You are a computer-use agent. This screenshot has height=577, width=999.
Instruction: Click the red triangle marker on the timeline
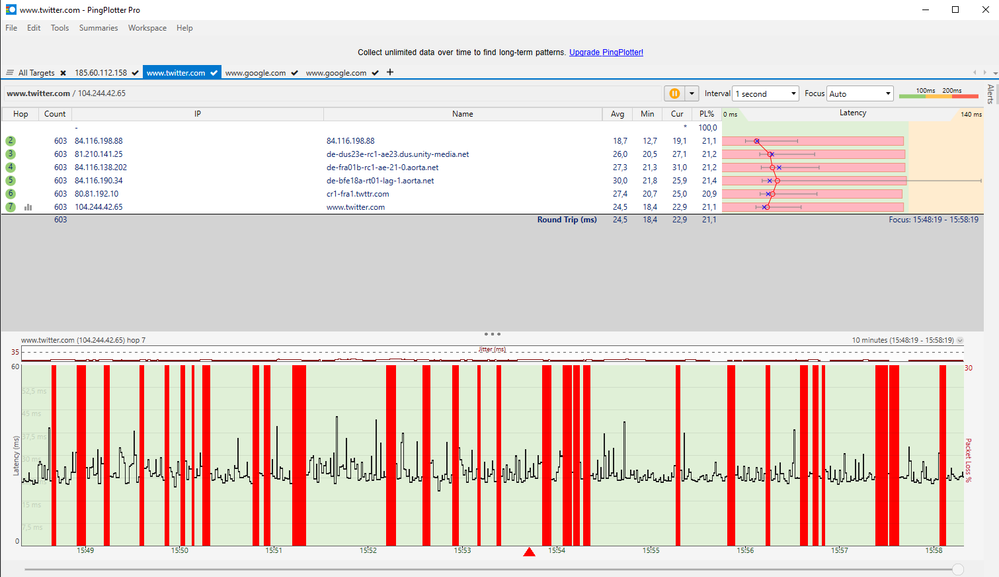pos(529,552)
